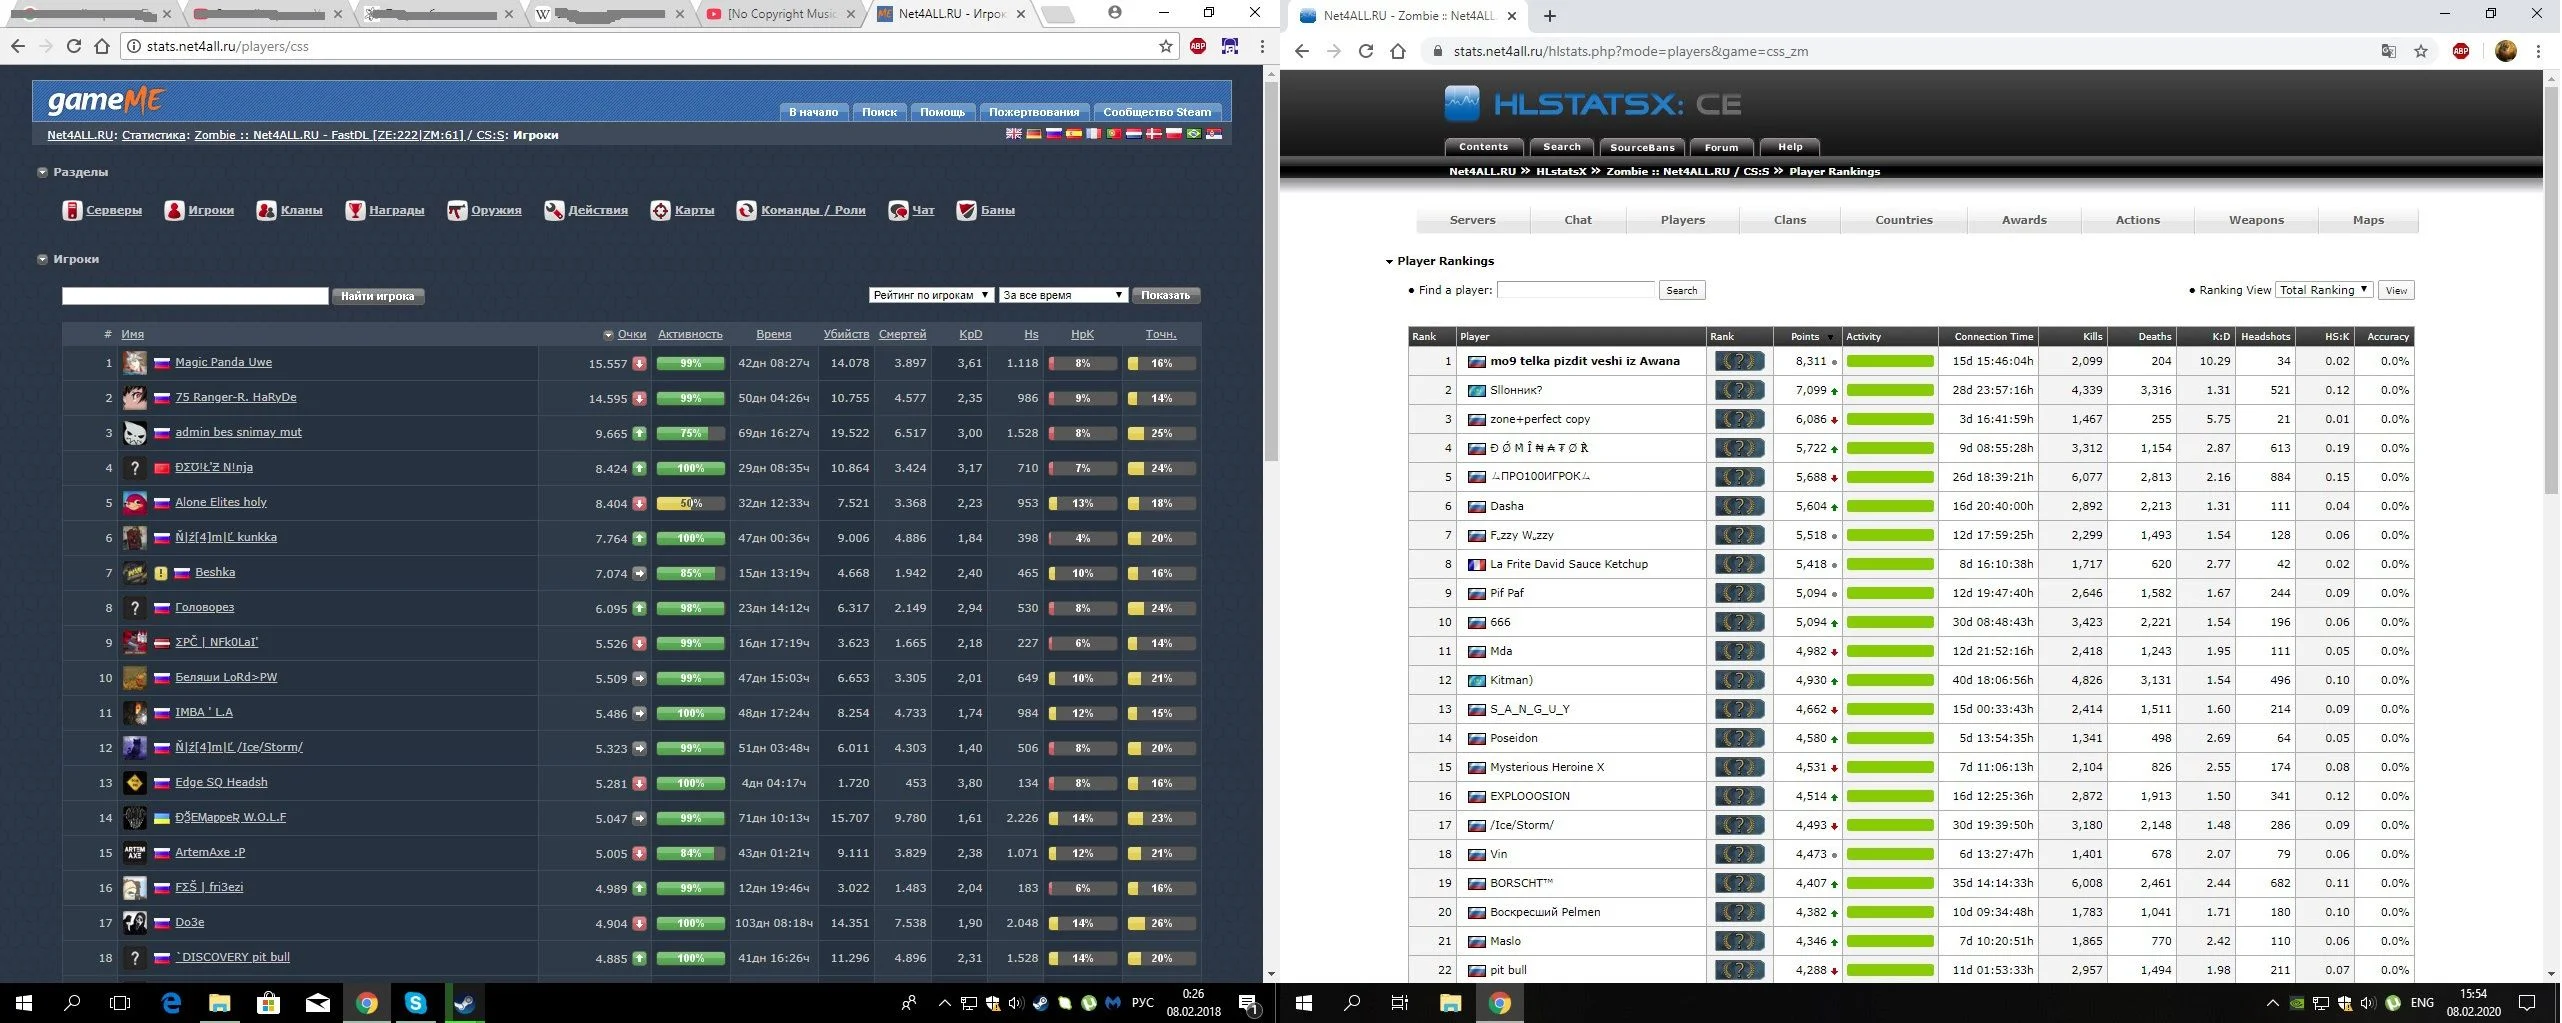Collapse the Разделы section expander

(43, 172)
